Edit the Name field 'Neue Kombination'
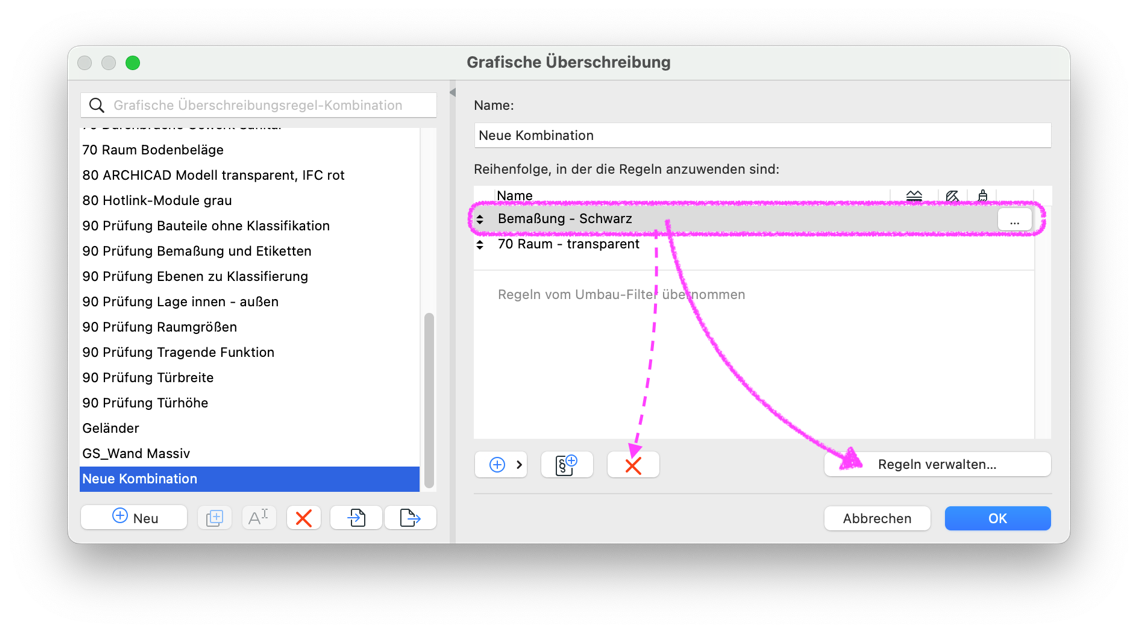 pyautogui.click(x=762, y=135)
